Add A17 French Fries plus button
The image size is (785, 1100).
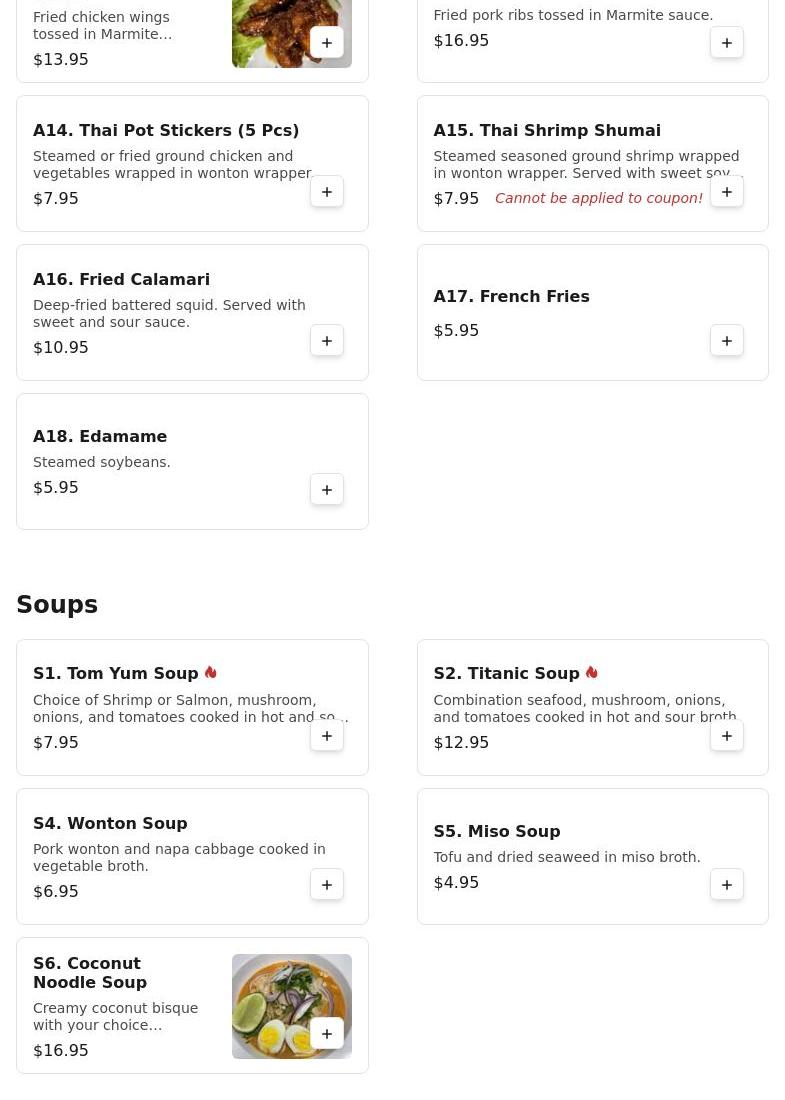pyautogui.click(x=727, y=341)
